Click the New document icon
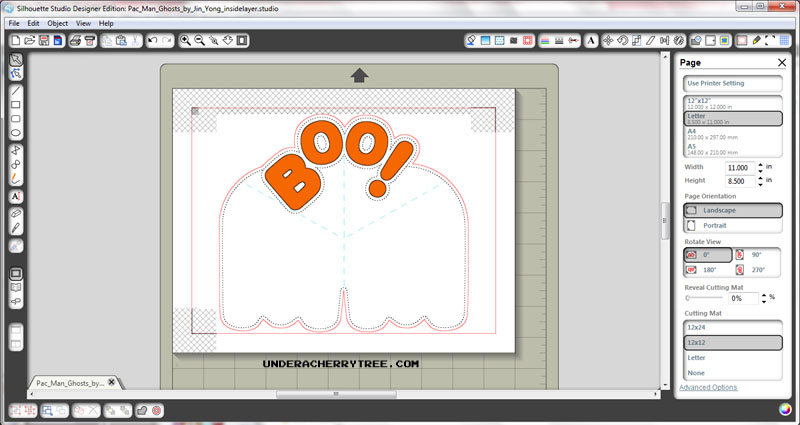This screenshot has height=425, width=800. (x=16, y=40)
